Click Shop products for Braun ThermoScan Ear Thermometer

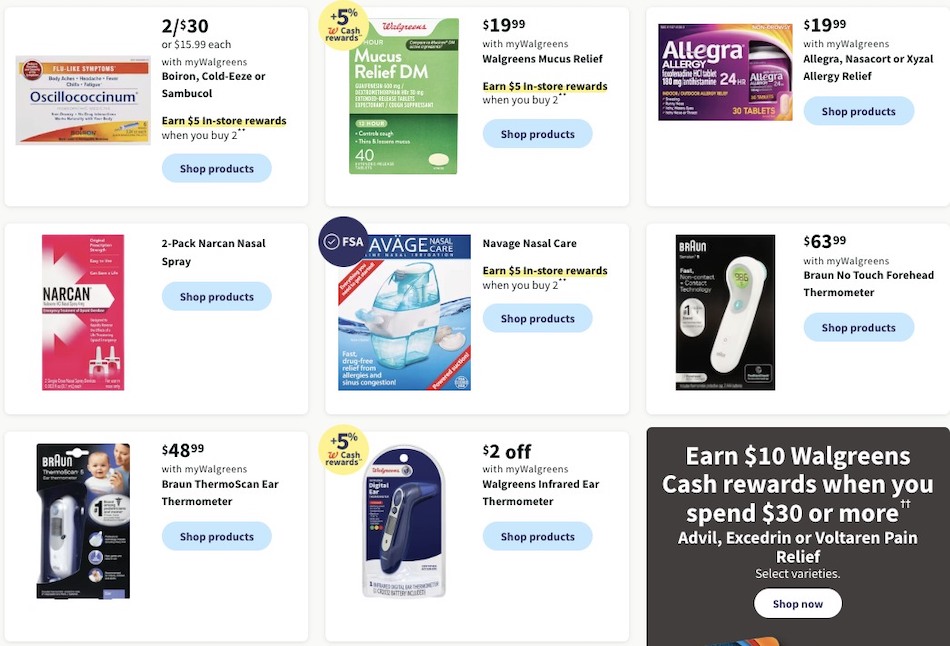pyautogui.click(x=216, y=536)
